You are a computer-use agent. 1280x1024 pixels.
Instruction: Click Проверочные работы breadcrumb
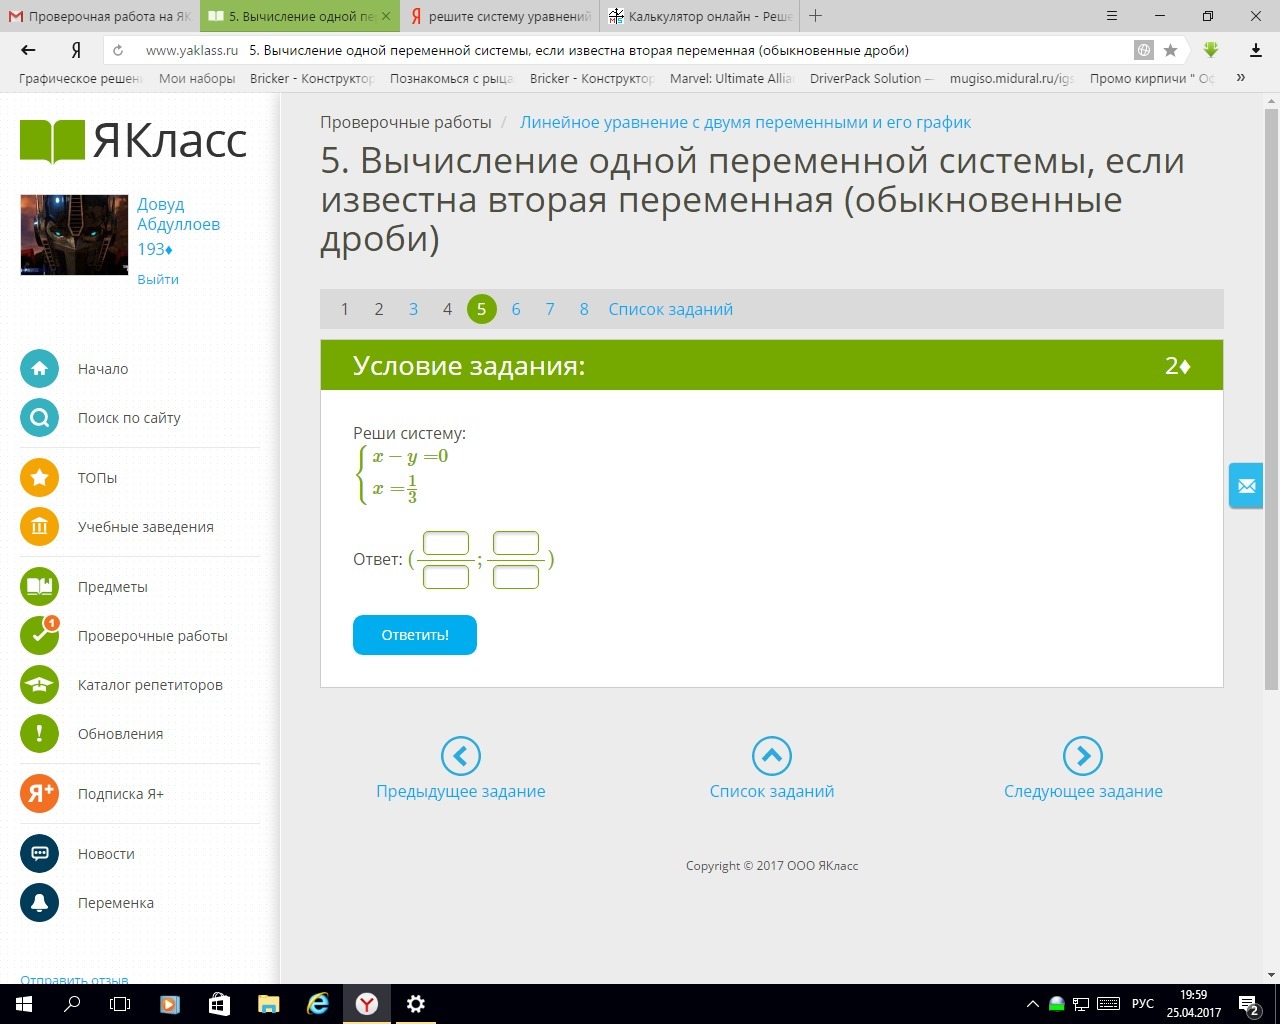406,122
